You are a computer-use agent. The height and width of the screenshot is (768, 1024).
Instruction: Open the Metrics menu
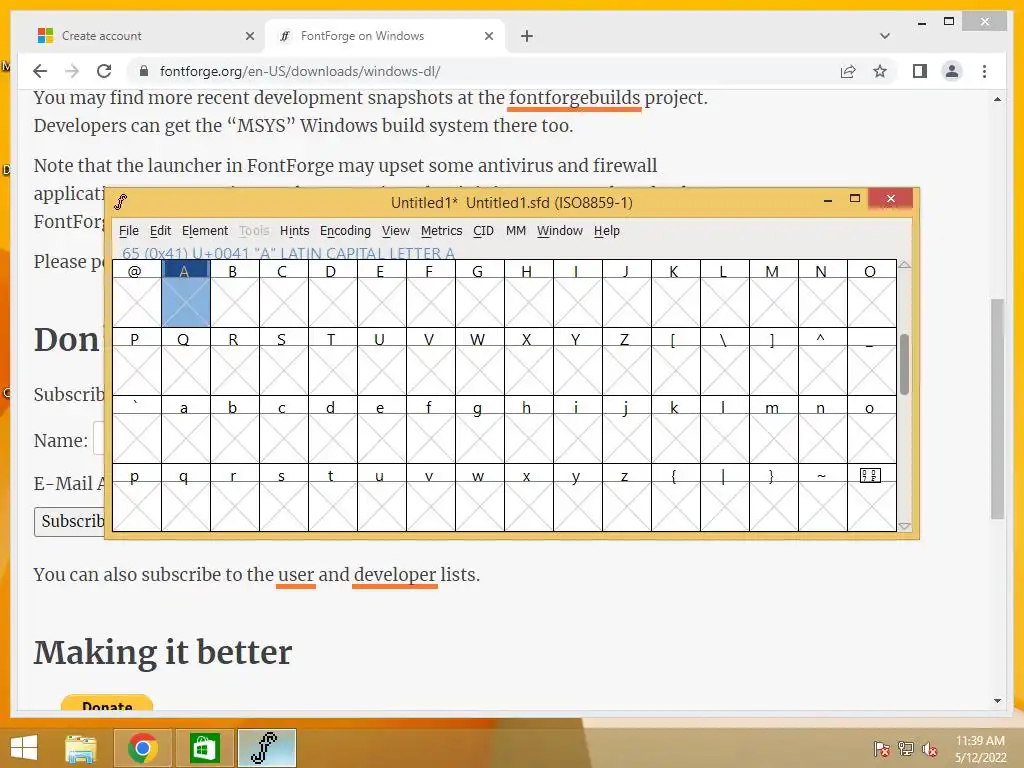tap(441, 231)
